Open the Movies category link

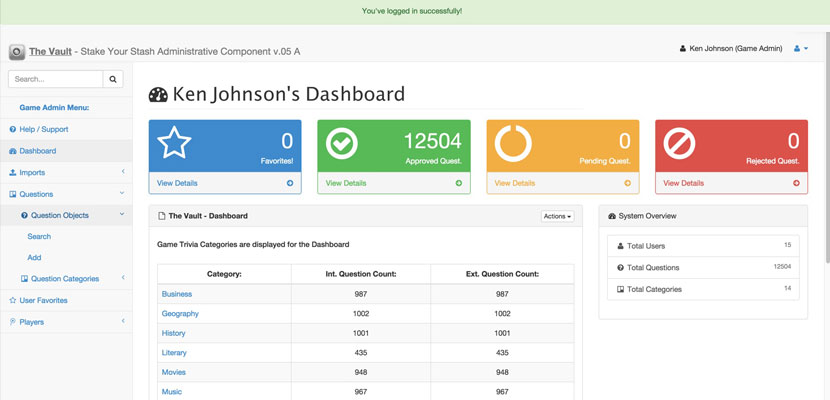(174, 372)
